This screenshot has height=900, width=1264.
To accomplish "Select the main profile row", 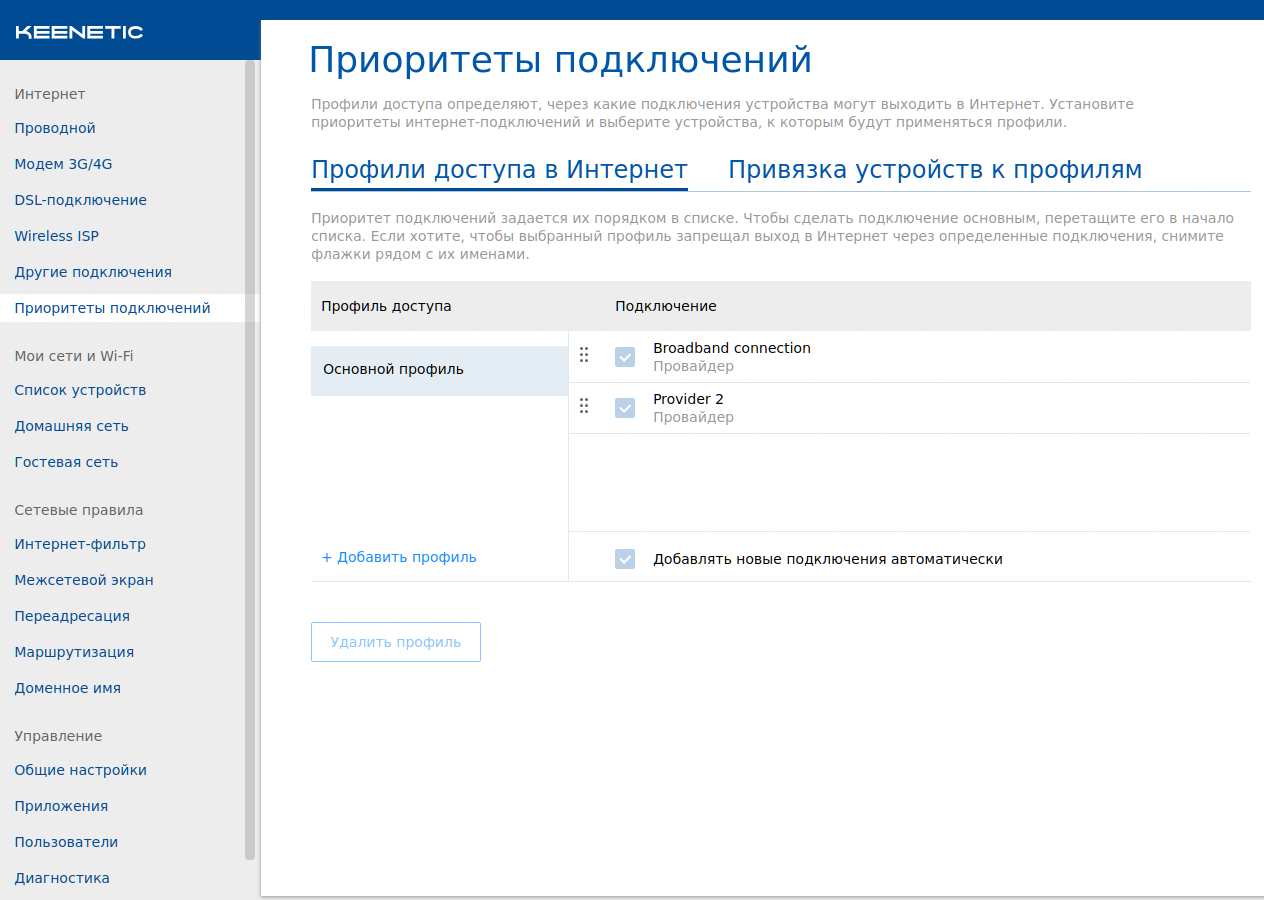I will coord(439,370).
